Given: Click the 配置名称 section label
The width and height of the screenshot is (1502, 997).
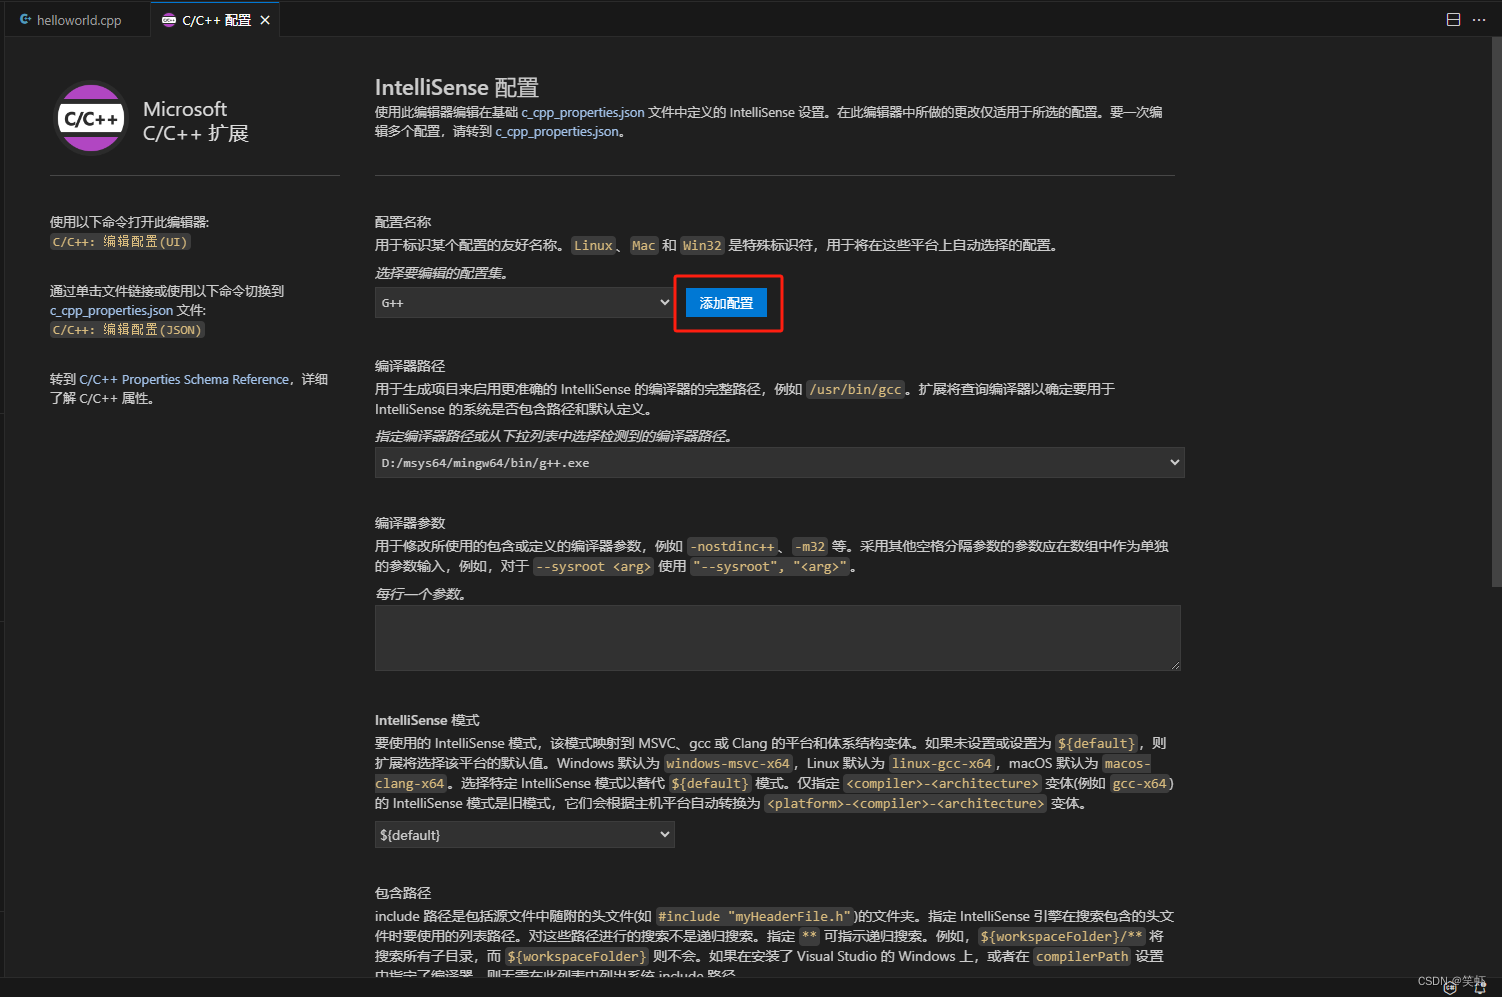Looking at the screenshot, I should [x=403, y=222].
